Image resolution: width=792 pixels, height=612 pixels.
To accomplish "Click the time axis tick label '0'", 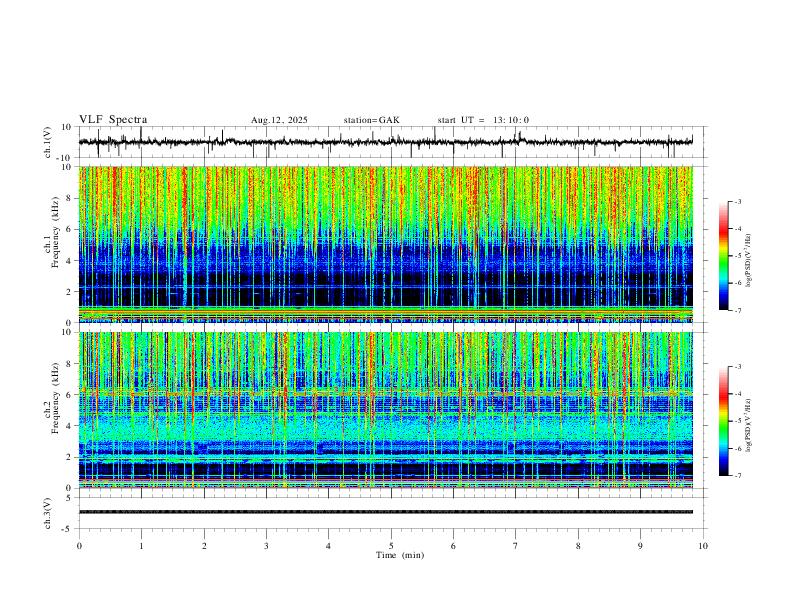I will (79, 546).
